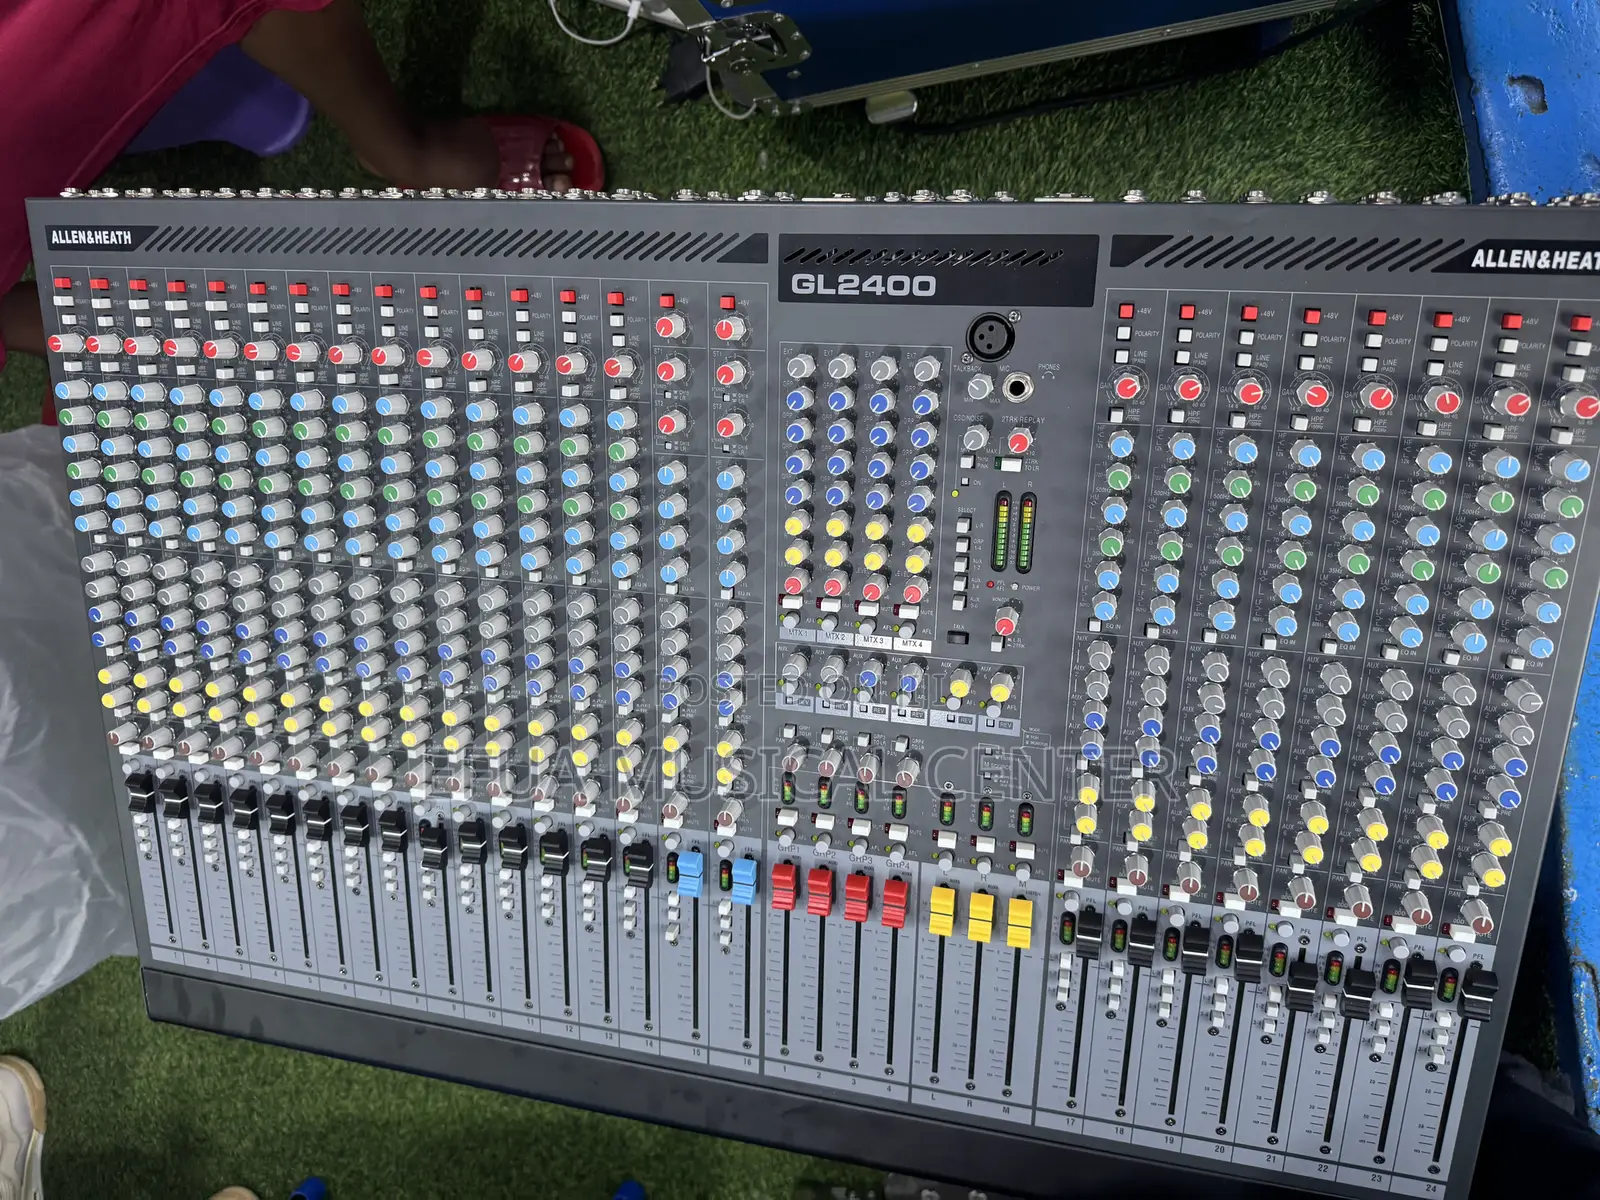Tap the MTX 1 label strip
This screenshot has height=1200, width=1600.
(798, 634)
